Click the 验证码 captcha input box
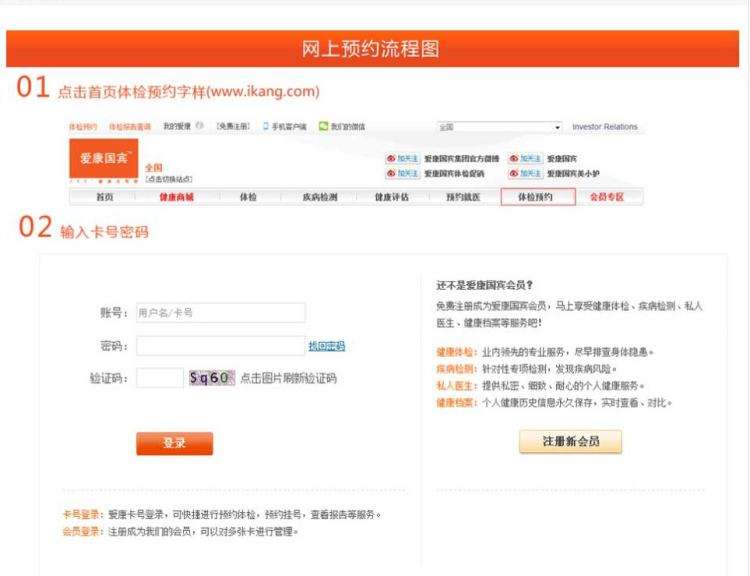The height and width of the screenshot is (576, 750). (x=159, y=378)
